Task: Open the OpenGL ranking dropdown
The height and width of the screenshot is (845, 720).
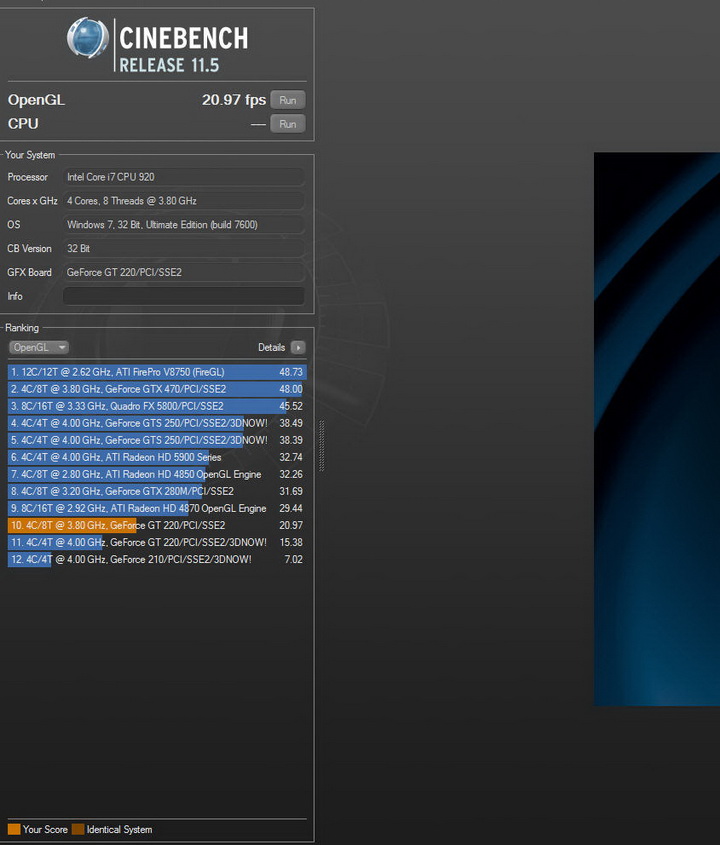Action: (x=39, y=348)
